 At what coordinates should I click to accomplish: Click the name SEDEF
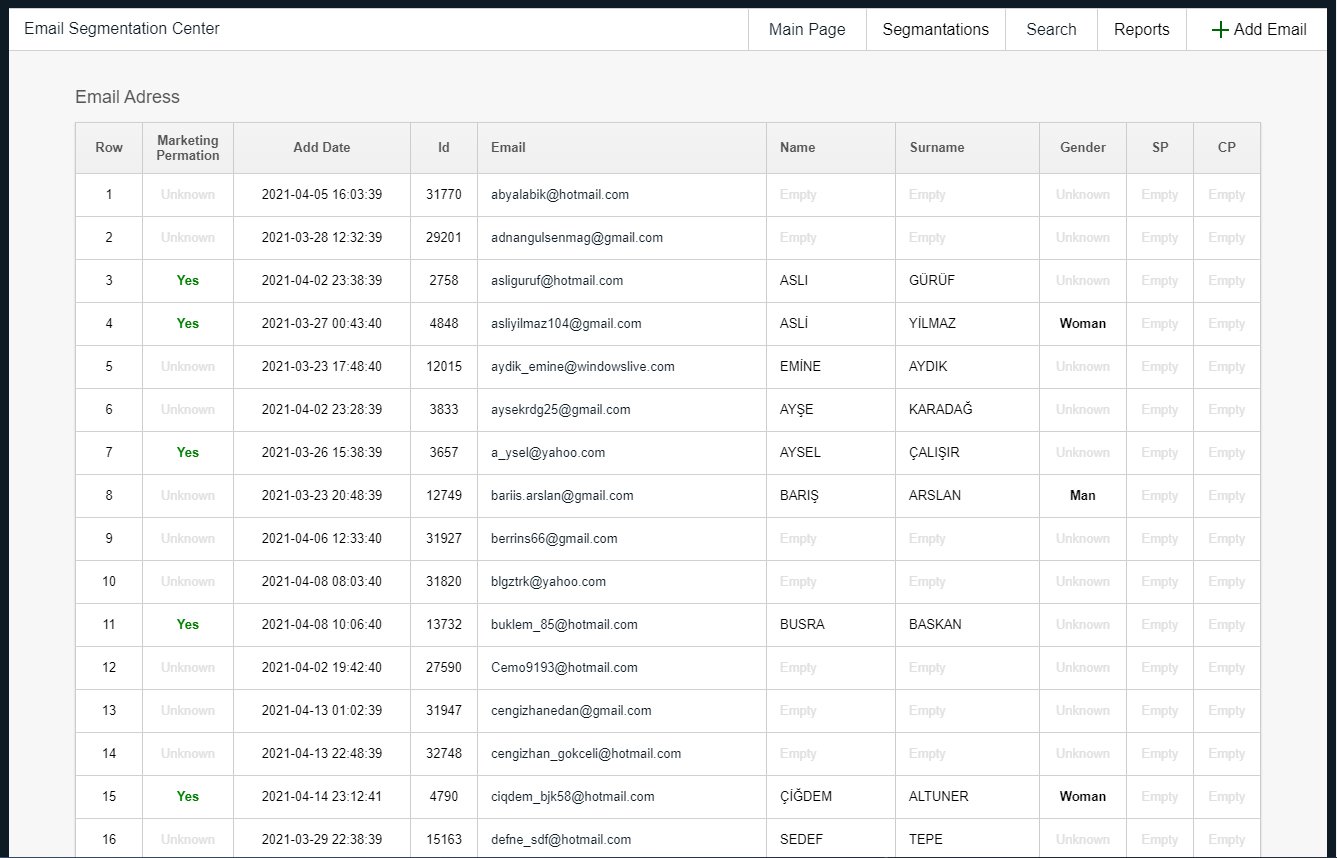pyautogui.click(x=802, y=840)
